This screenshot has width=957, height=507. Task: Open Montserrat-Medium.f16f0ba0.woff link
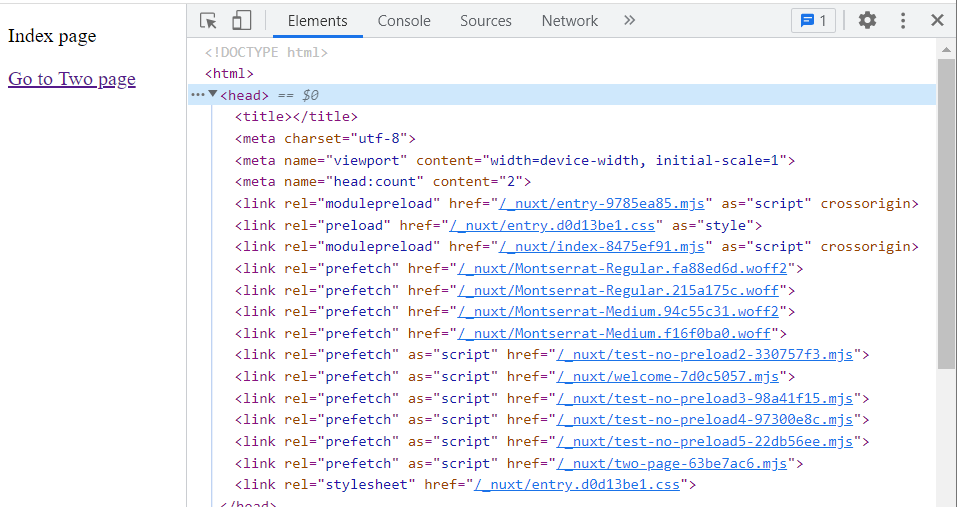pyautogui.click(x=613, y=334)
